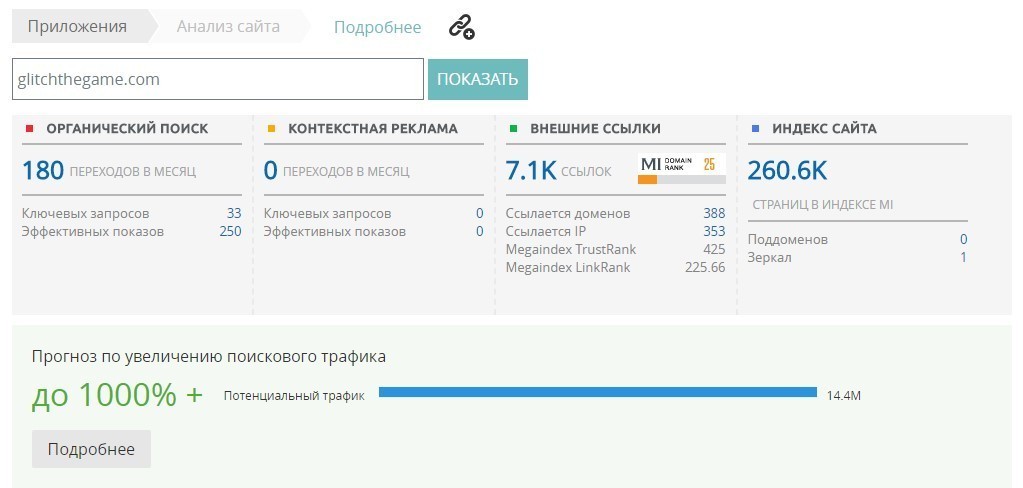Click the grey Подробнее button under forecast
Screen dimensions: 1023x488
pos(91,449)
